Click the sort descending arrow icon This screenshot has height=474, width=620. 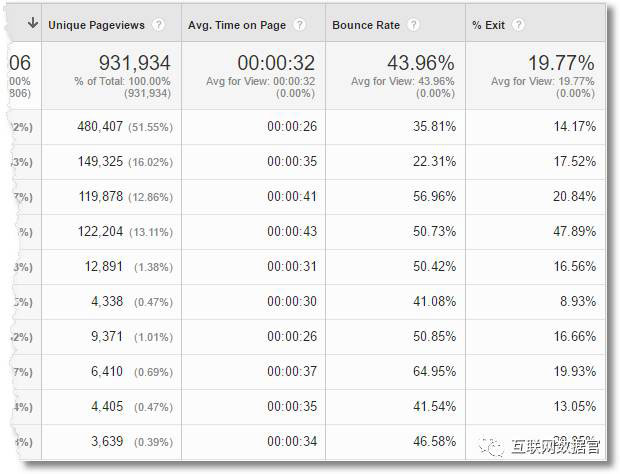[x=32, y=23]
